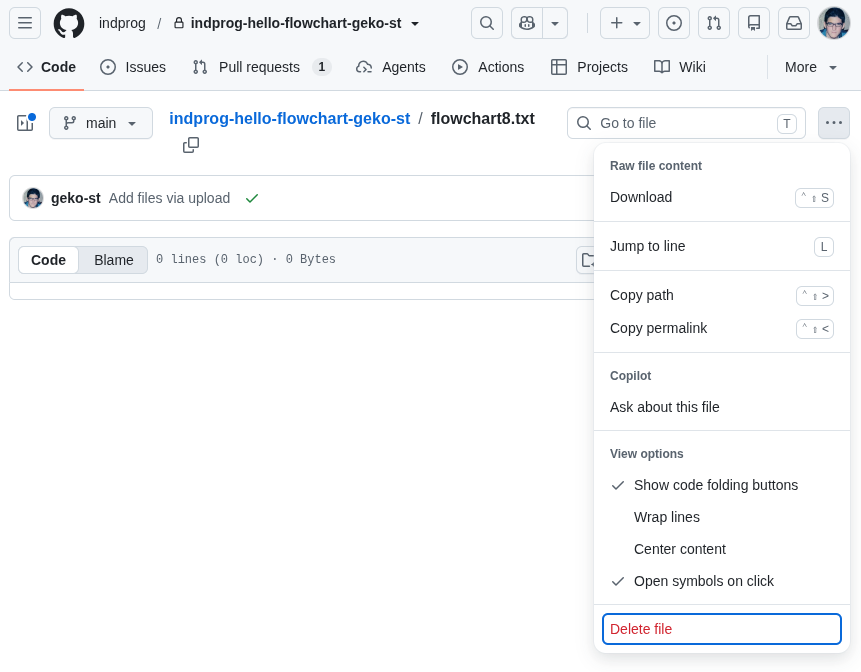Click geko-st avatar in commit row
The width and height of the screenshot is (861, 672).
tap(33, 198)
